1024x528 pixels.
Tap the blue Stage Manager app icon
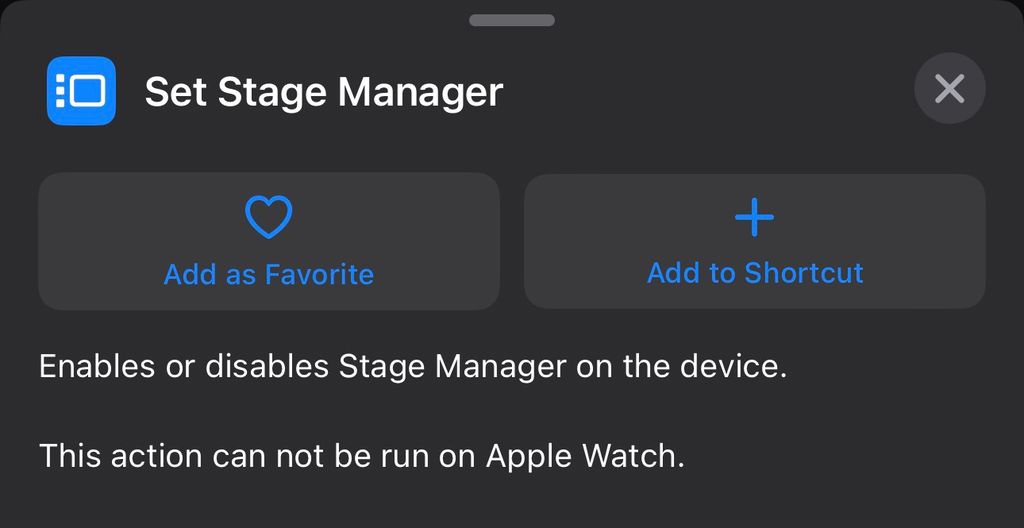81,91
